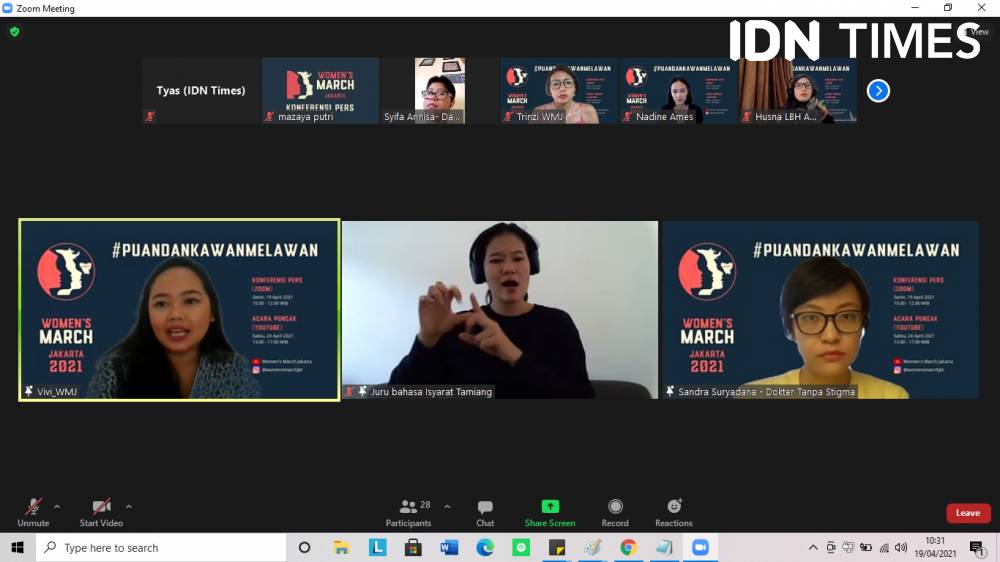
Task: Select the Husna LBH video thumbnail
Action: tap(798, 91)
